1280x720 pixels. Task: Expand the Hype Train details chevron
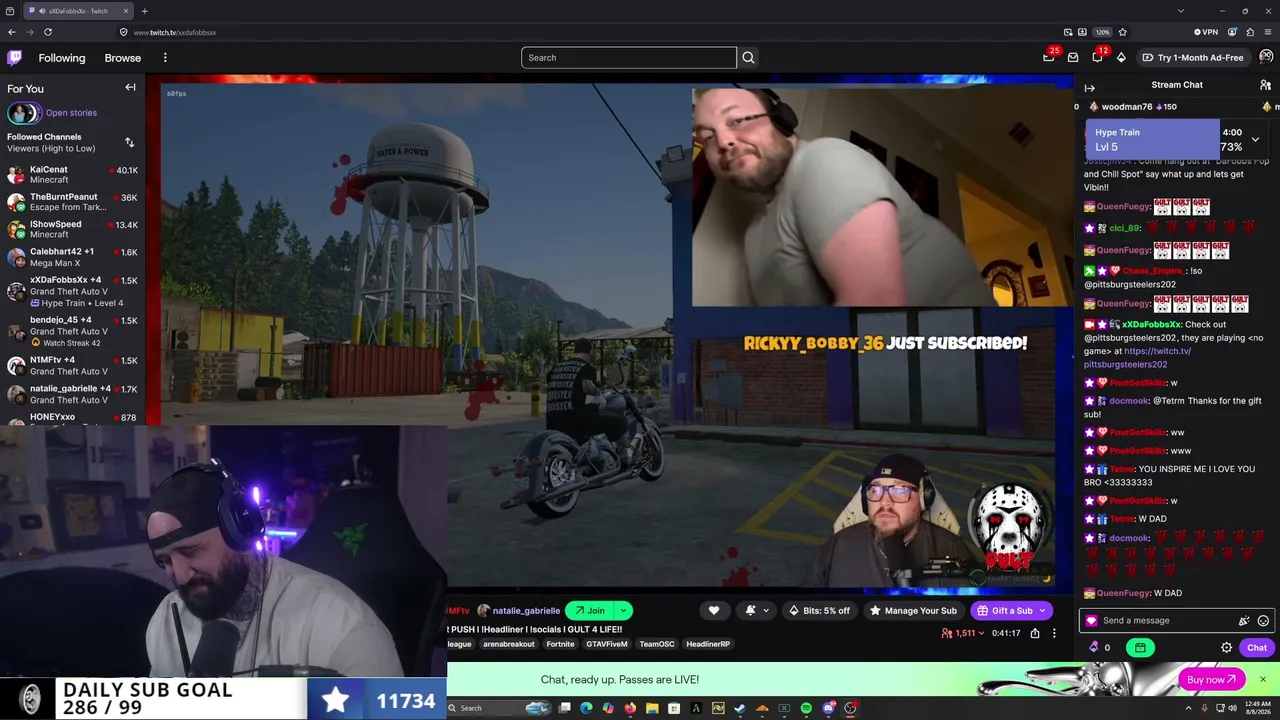(x=1256, y=139)
